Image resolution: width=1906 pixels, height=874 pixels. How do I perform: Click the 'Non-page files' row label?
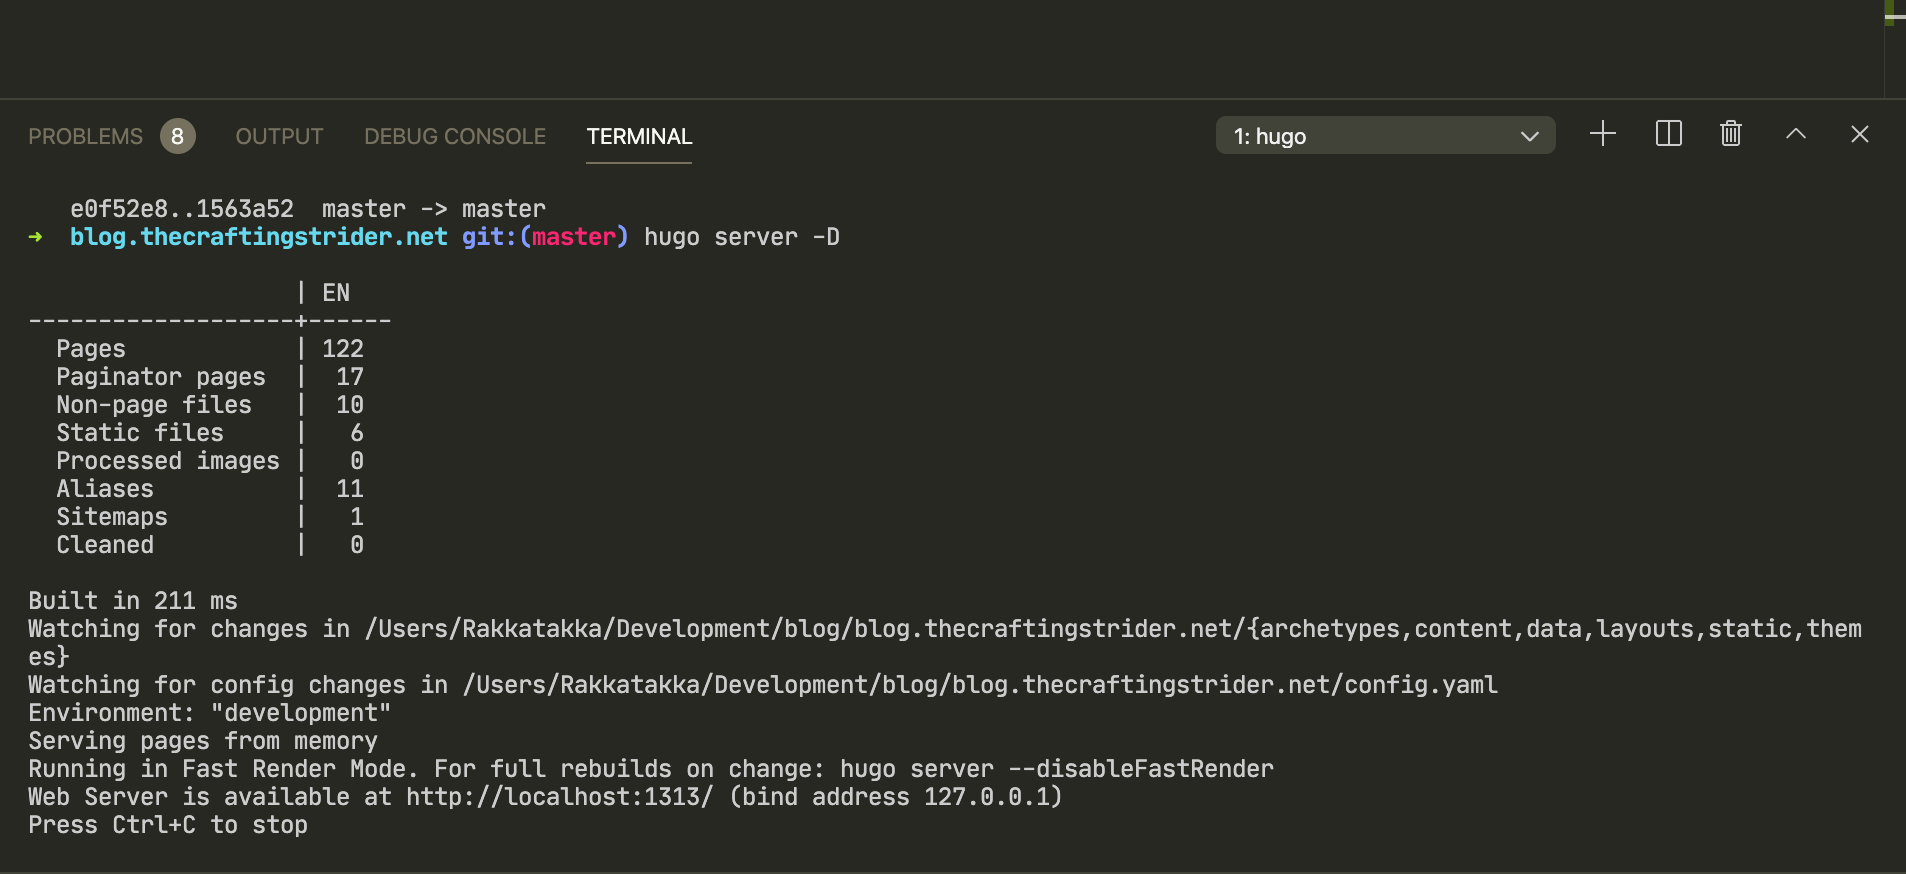pyautogui.click(x=154, y=405)
